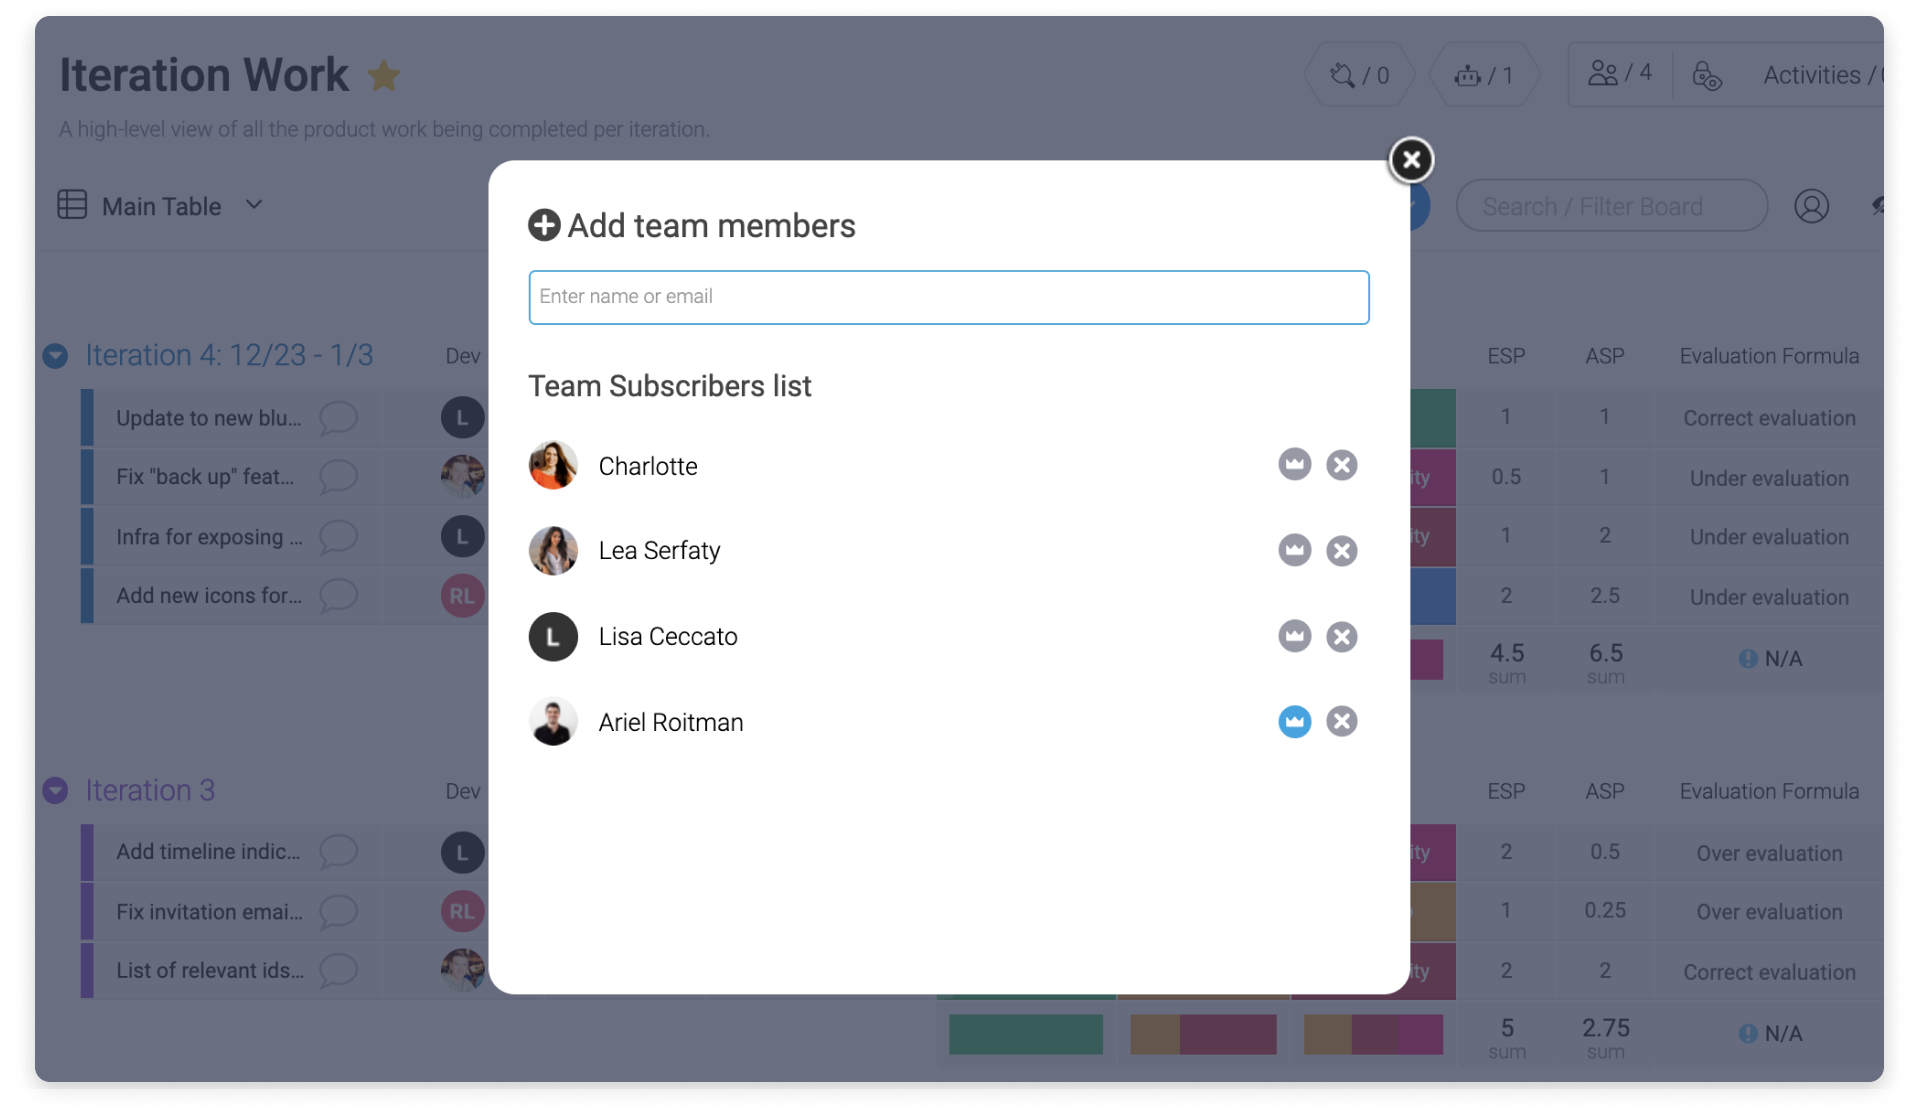Filter board by person icon
The width and height of the screenshot is (1920, 1114).
pyautogui.click(x=1811, y=206)
